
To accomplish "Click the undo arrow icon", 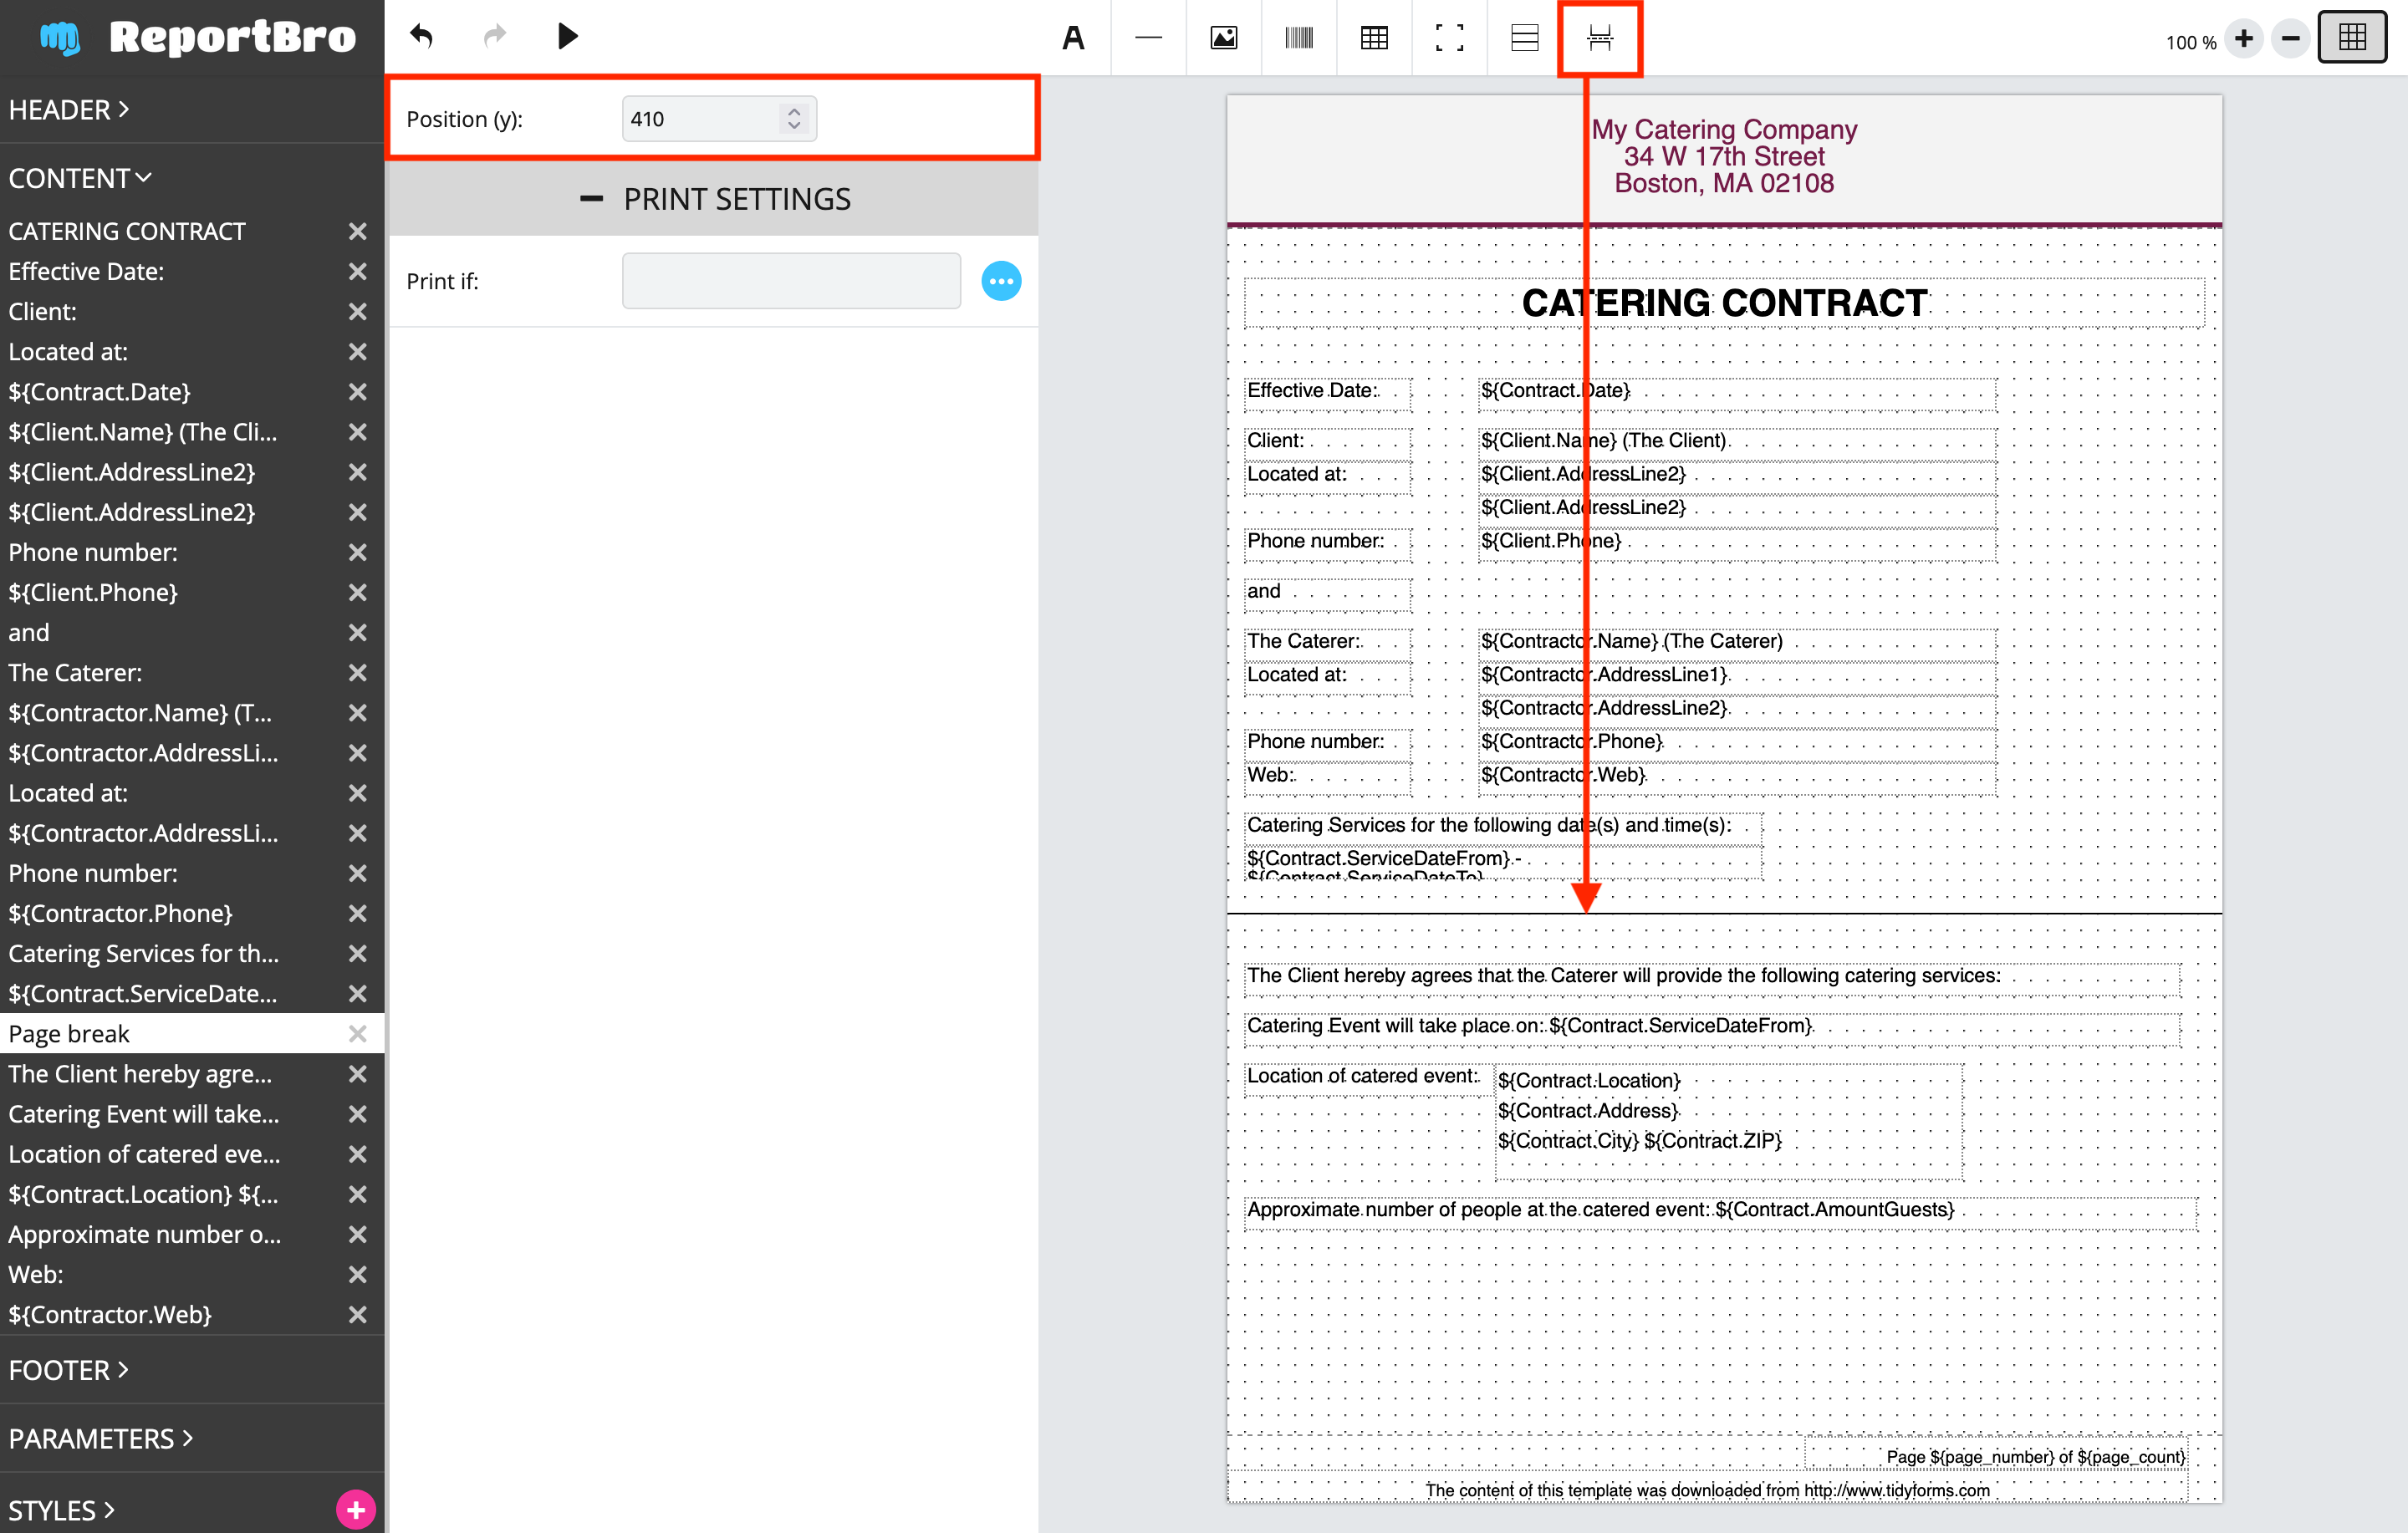I will point(422,37).
